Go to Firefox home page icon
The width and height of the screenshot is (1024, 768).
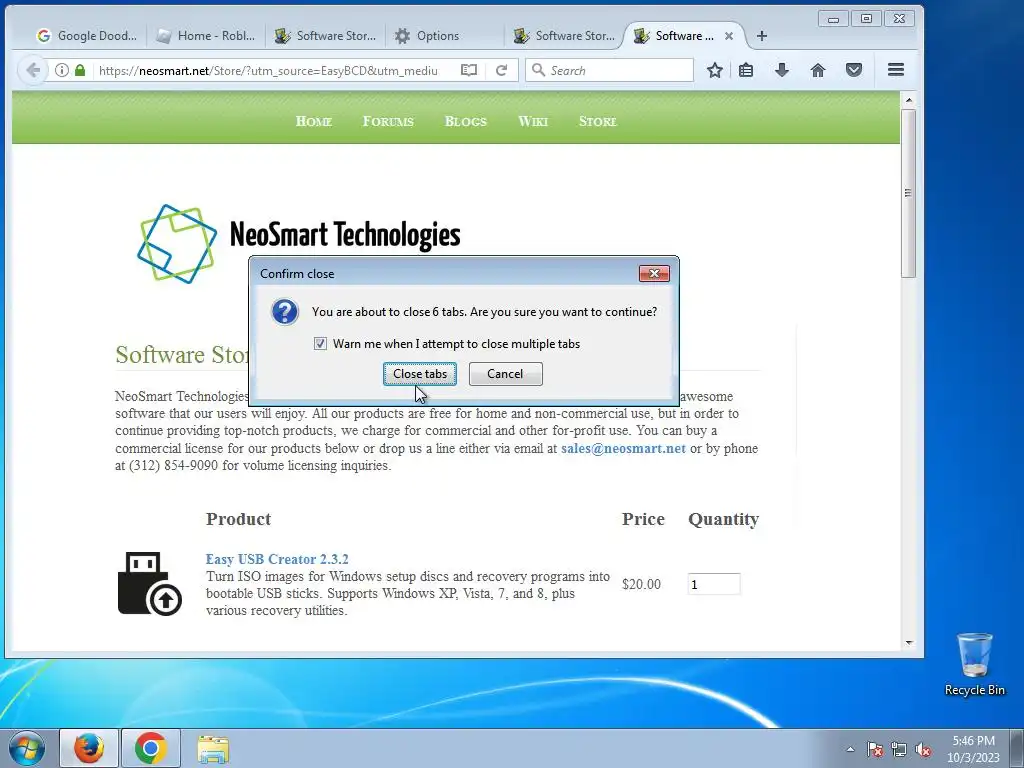818,70
